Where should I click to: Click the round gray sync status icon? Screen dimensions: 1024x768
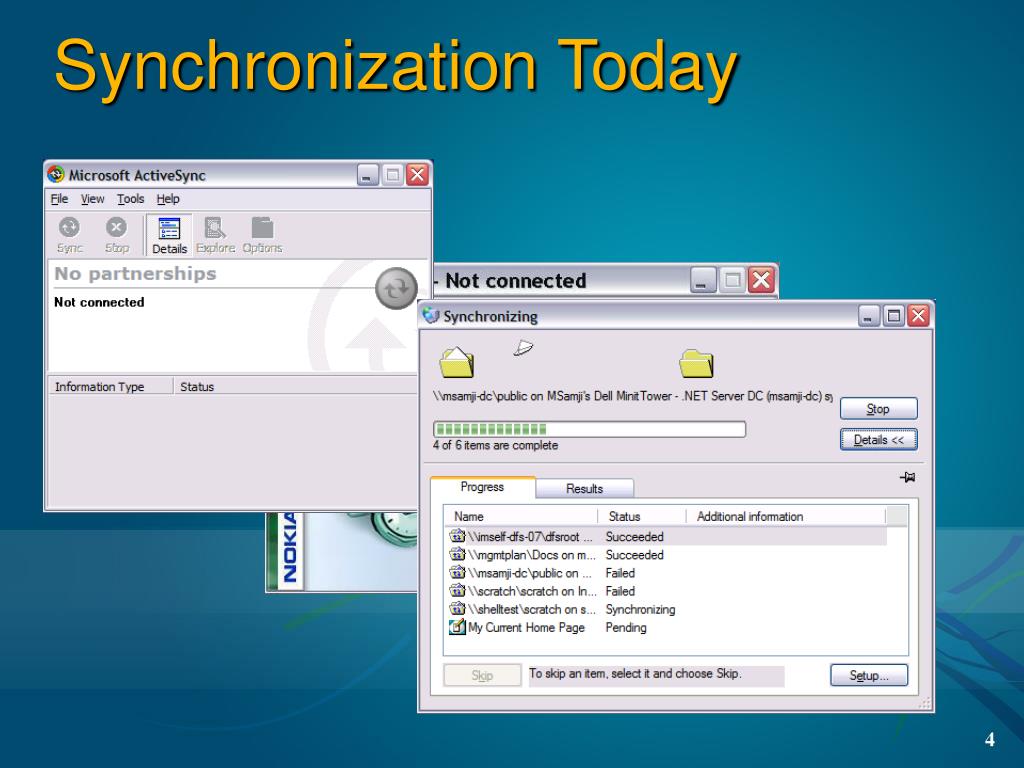396,288
